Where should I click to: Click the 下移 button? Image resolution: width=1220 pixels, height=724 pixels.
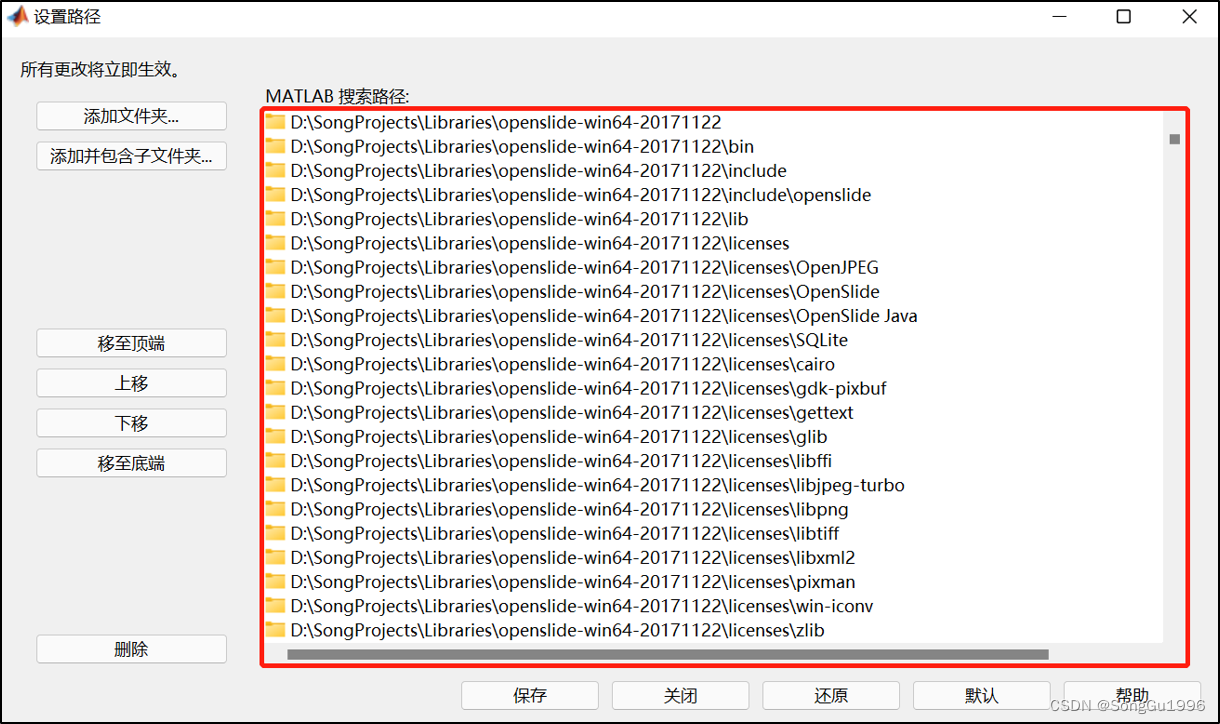[x=132, y=423]
